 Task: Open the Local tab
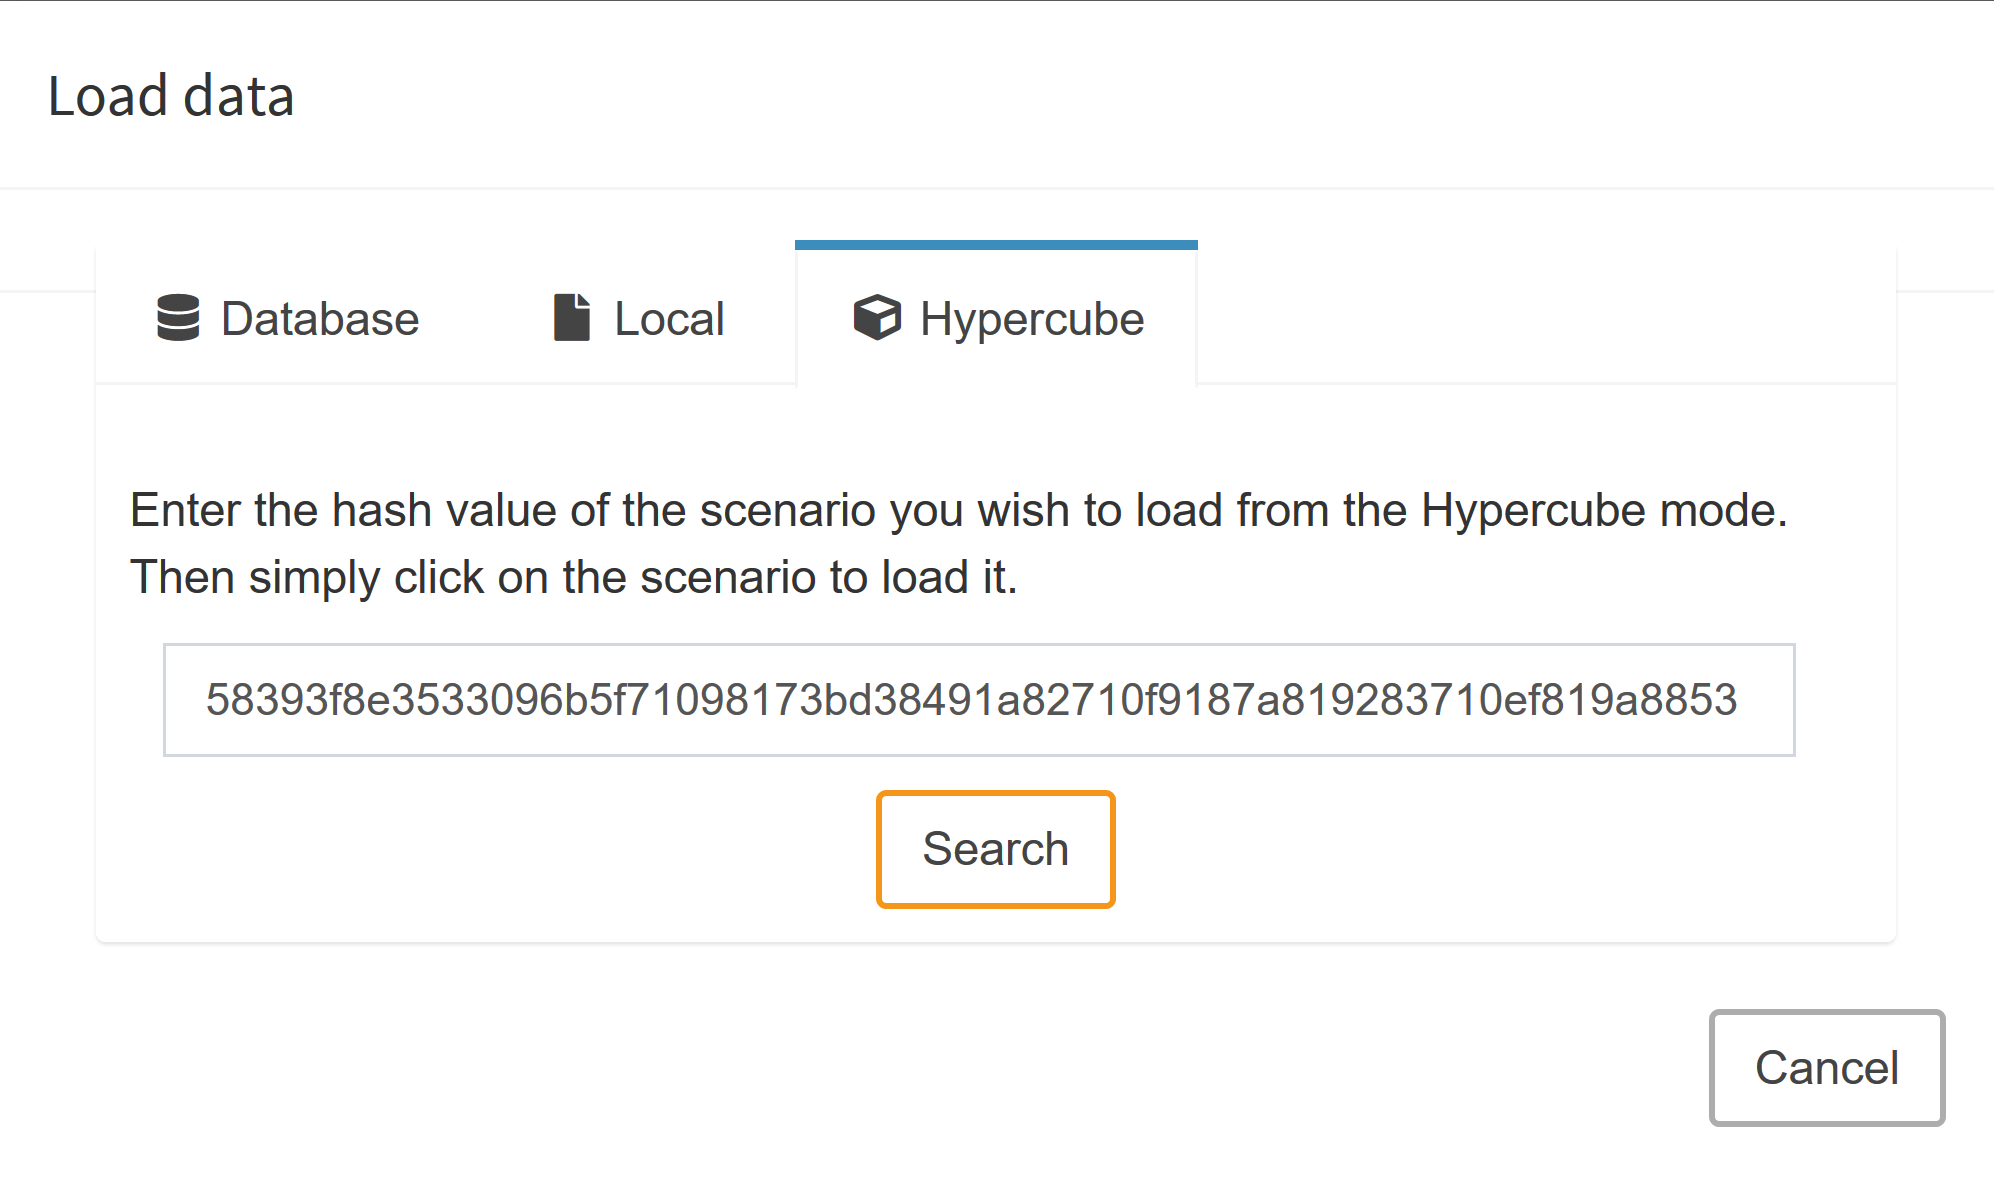click(x=640, y=318)
